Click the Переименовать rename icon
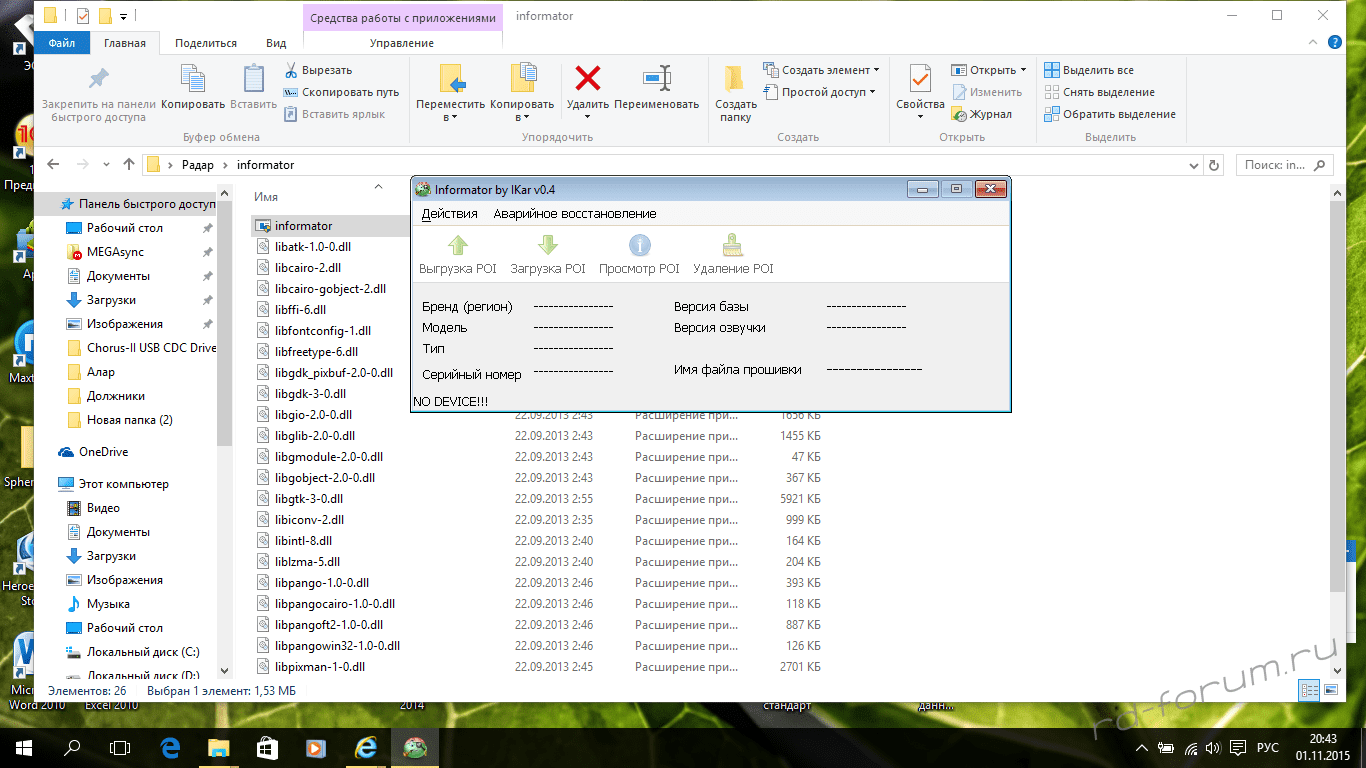 tap(656, 79)
